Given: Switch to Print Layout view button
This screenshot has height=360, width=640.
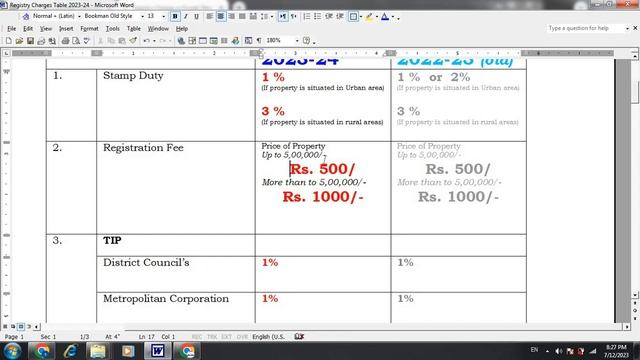Looking at the screenshot, I should (21, 327).
